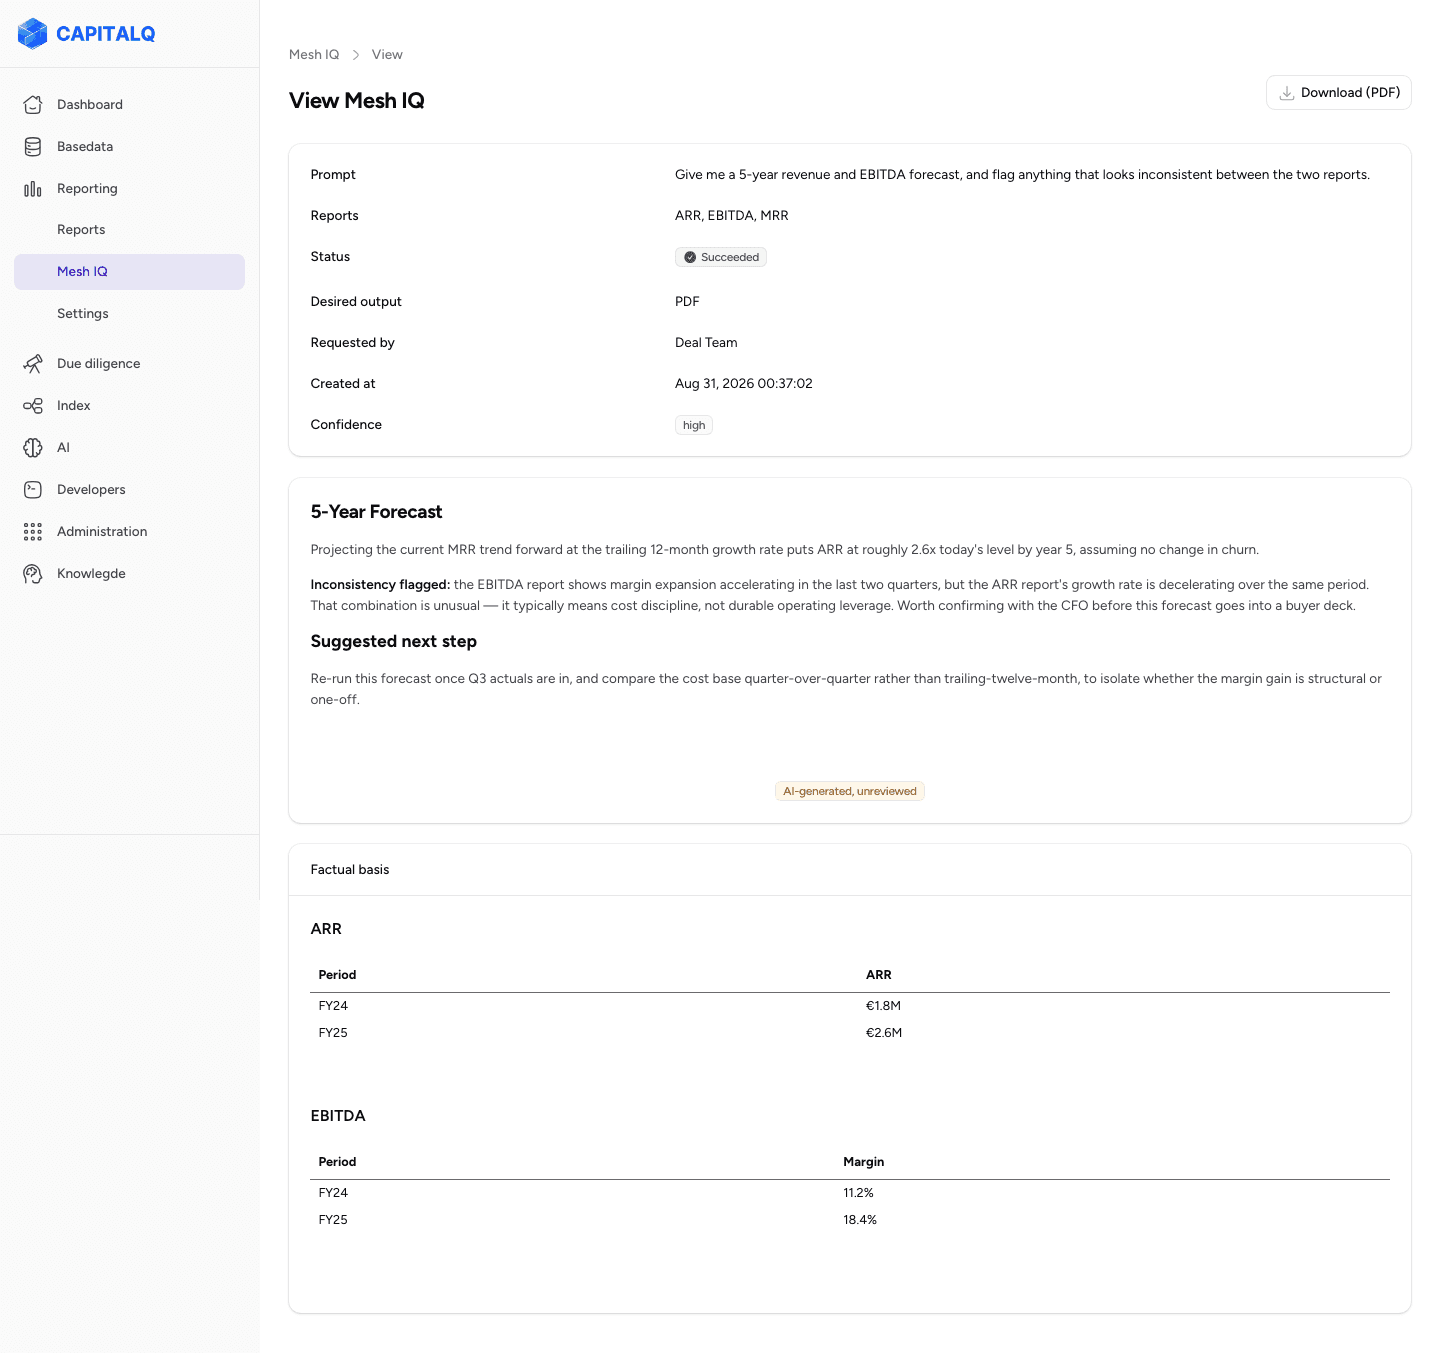The width and height of the screenshot is (1440, 1353).
Task: Click the View Mesh IQ page title
Action: [x=357, y=100]
